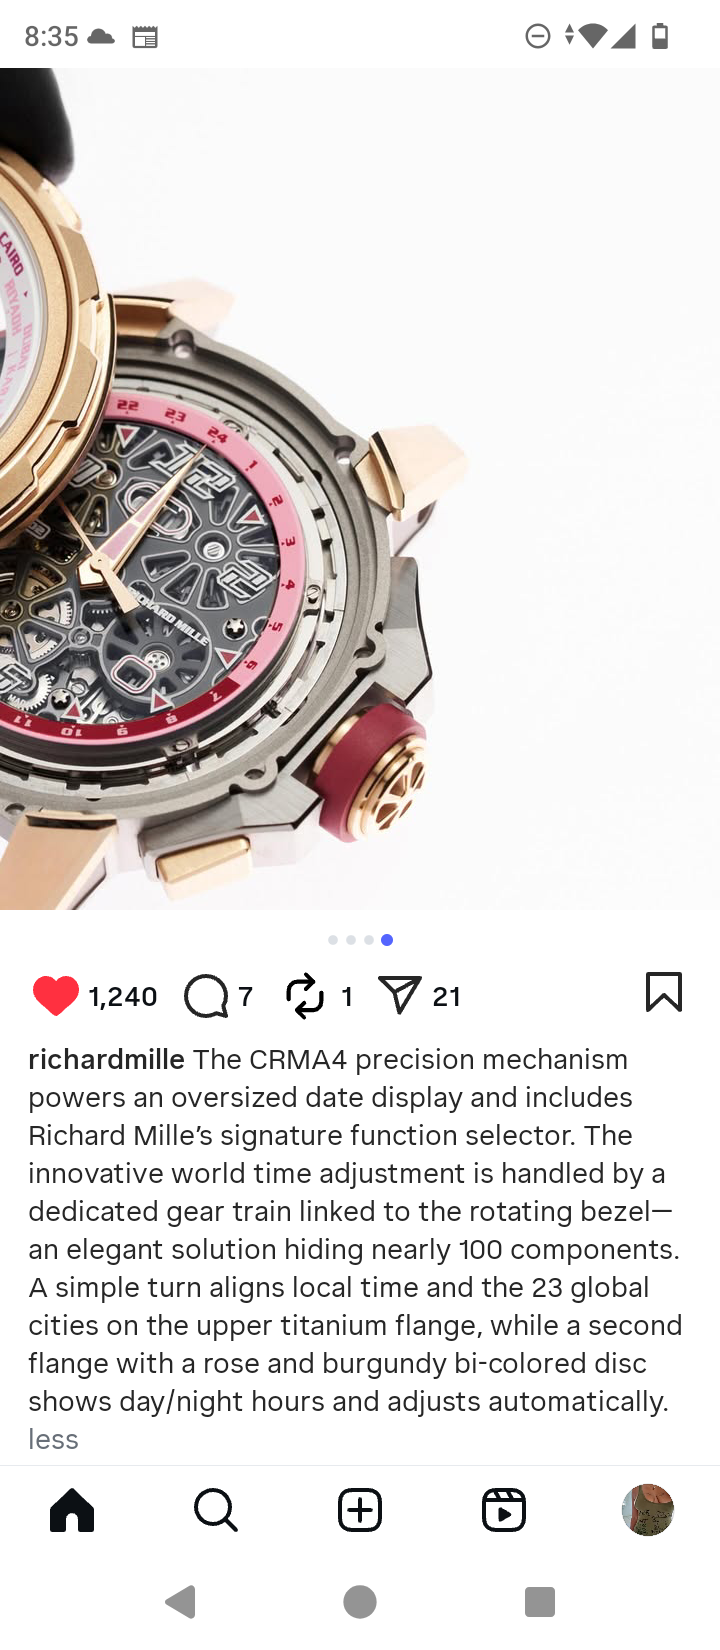Open profile via avatar picture

tap(648, 1510)
